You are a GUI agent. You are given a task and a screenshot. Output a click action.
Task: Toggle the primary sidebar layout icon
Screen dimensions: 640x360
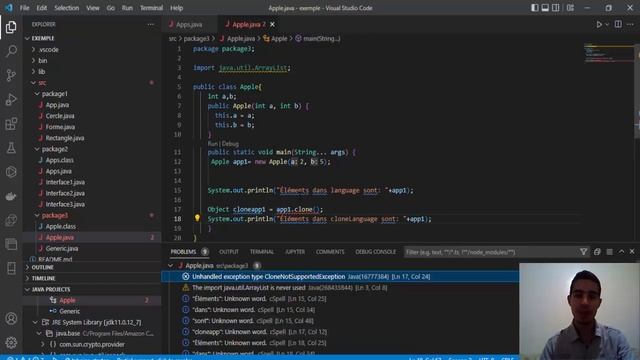pos(534,8)
